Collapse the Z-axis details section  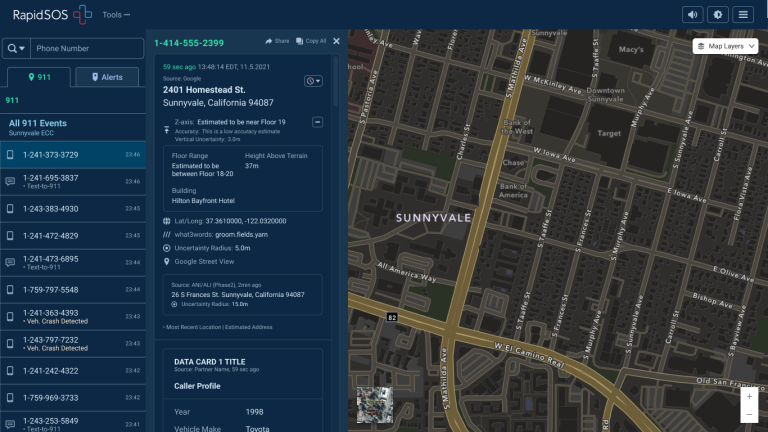click(317, 122)
